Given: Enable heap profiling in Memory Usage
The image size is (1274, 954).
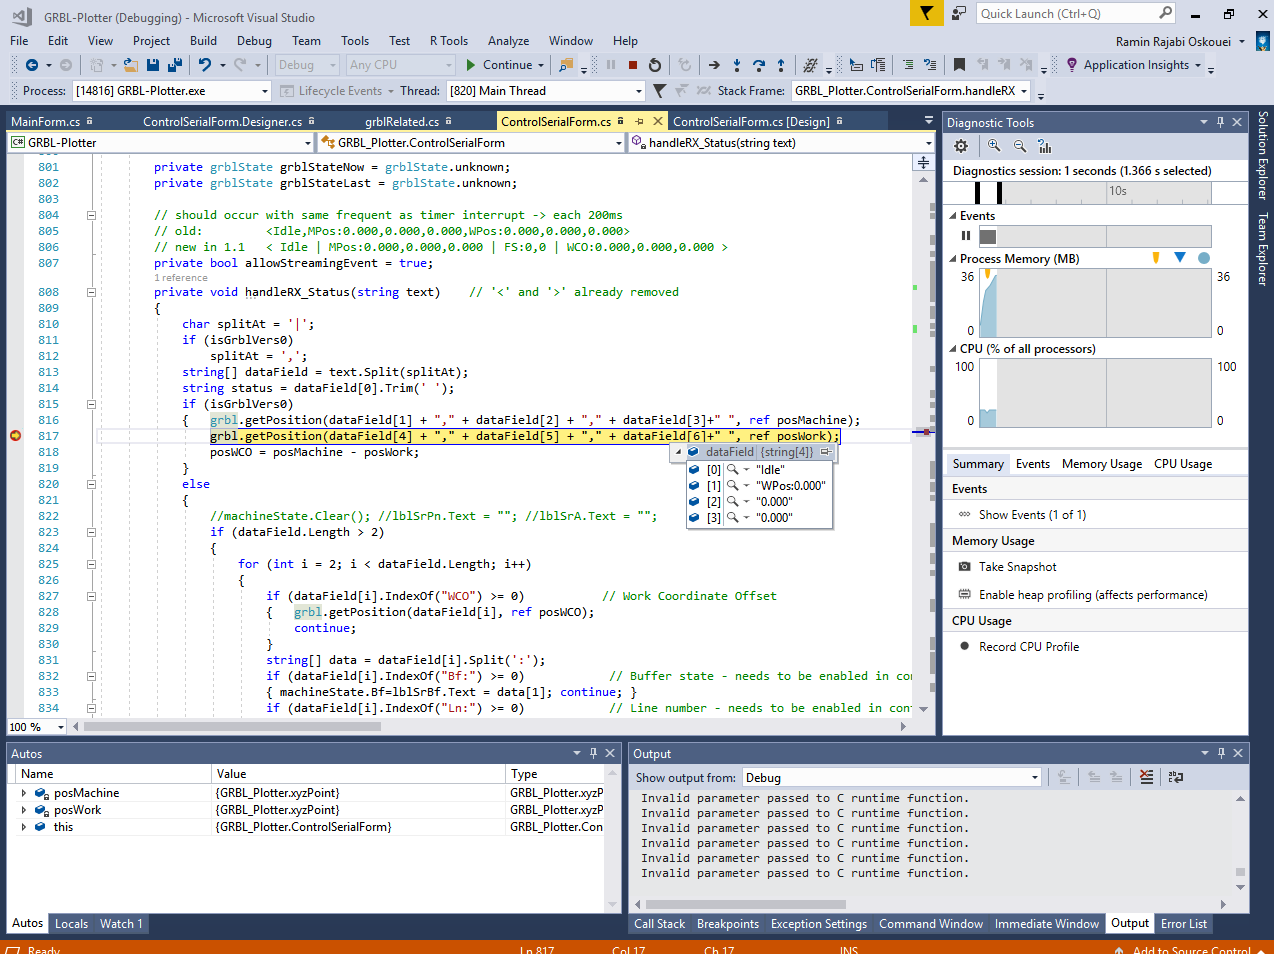Looking at the screenshot, I should coord(1092,595).
